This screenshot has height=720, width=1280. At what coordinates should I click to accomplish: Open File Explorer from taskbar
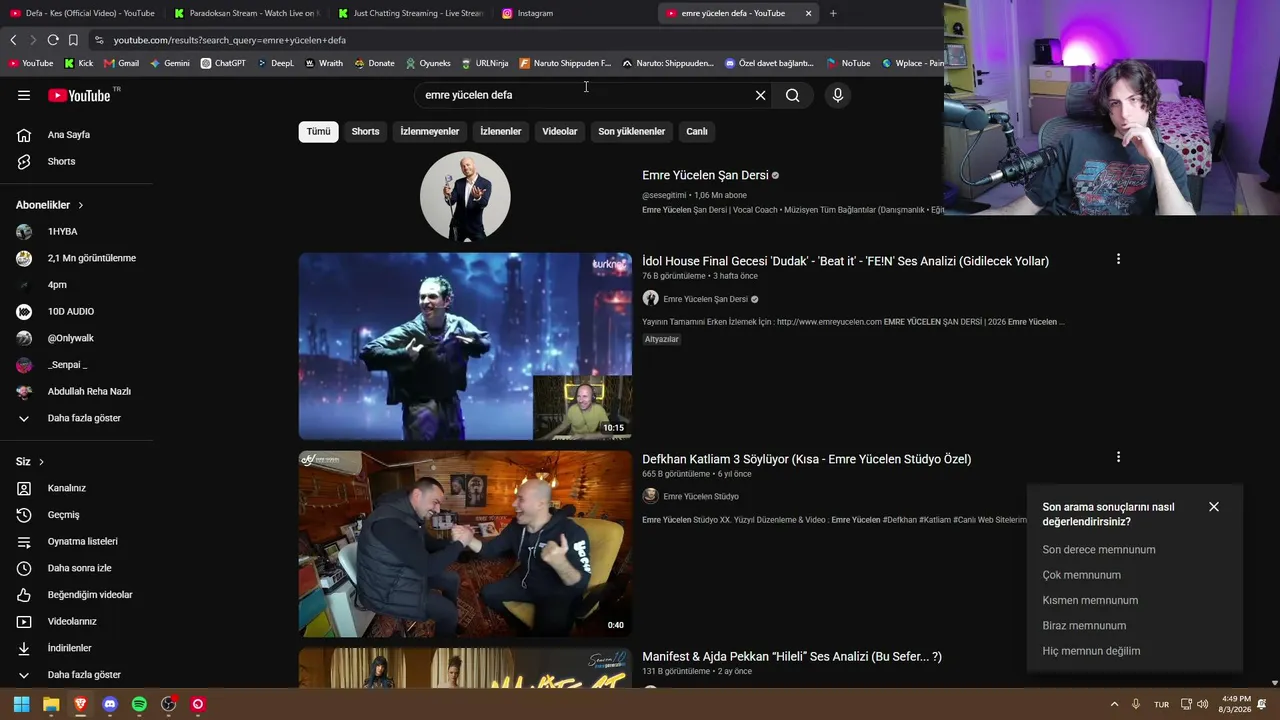51,704
